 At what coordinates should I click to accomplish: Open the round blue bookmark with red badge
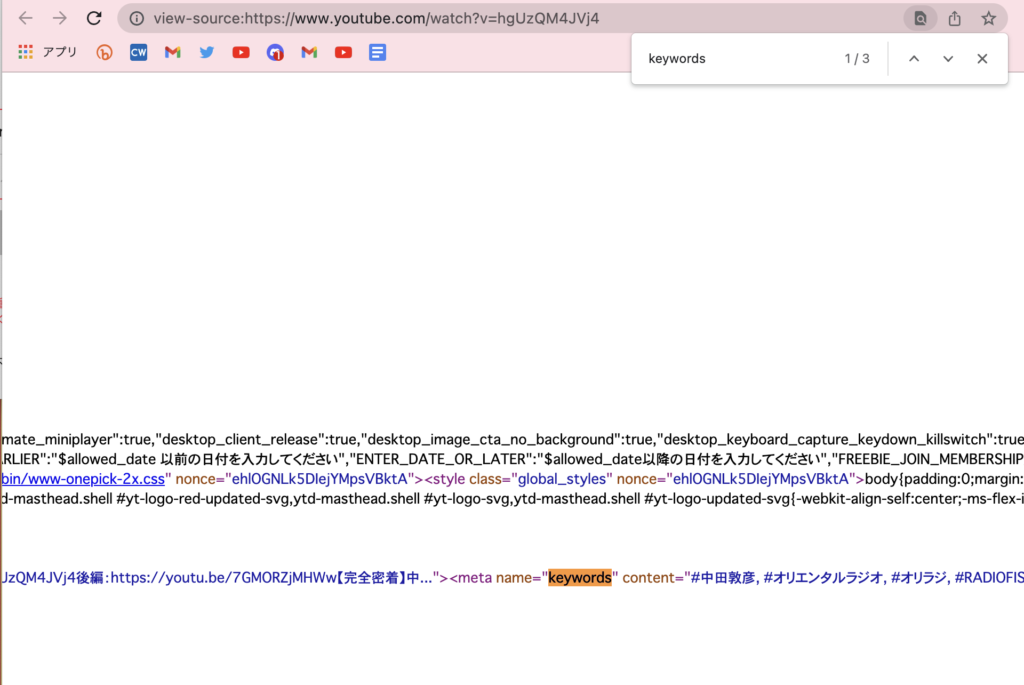[275, 52]
